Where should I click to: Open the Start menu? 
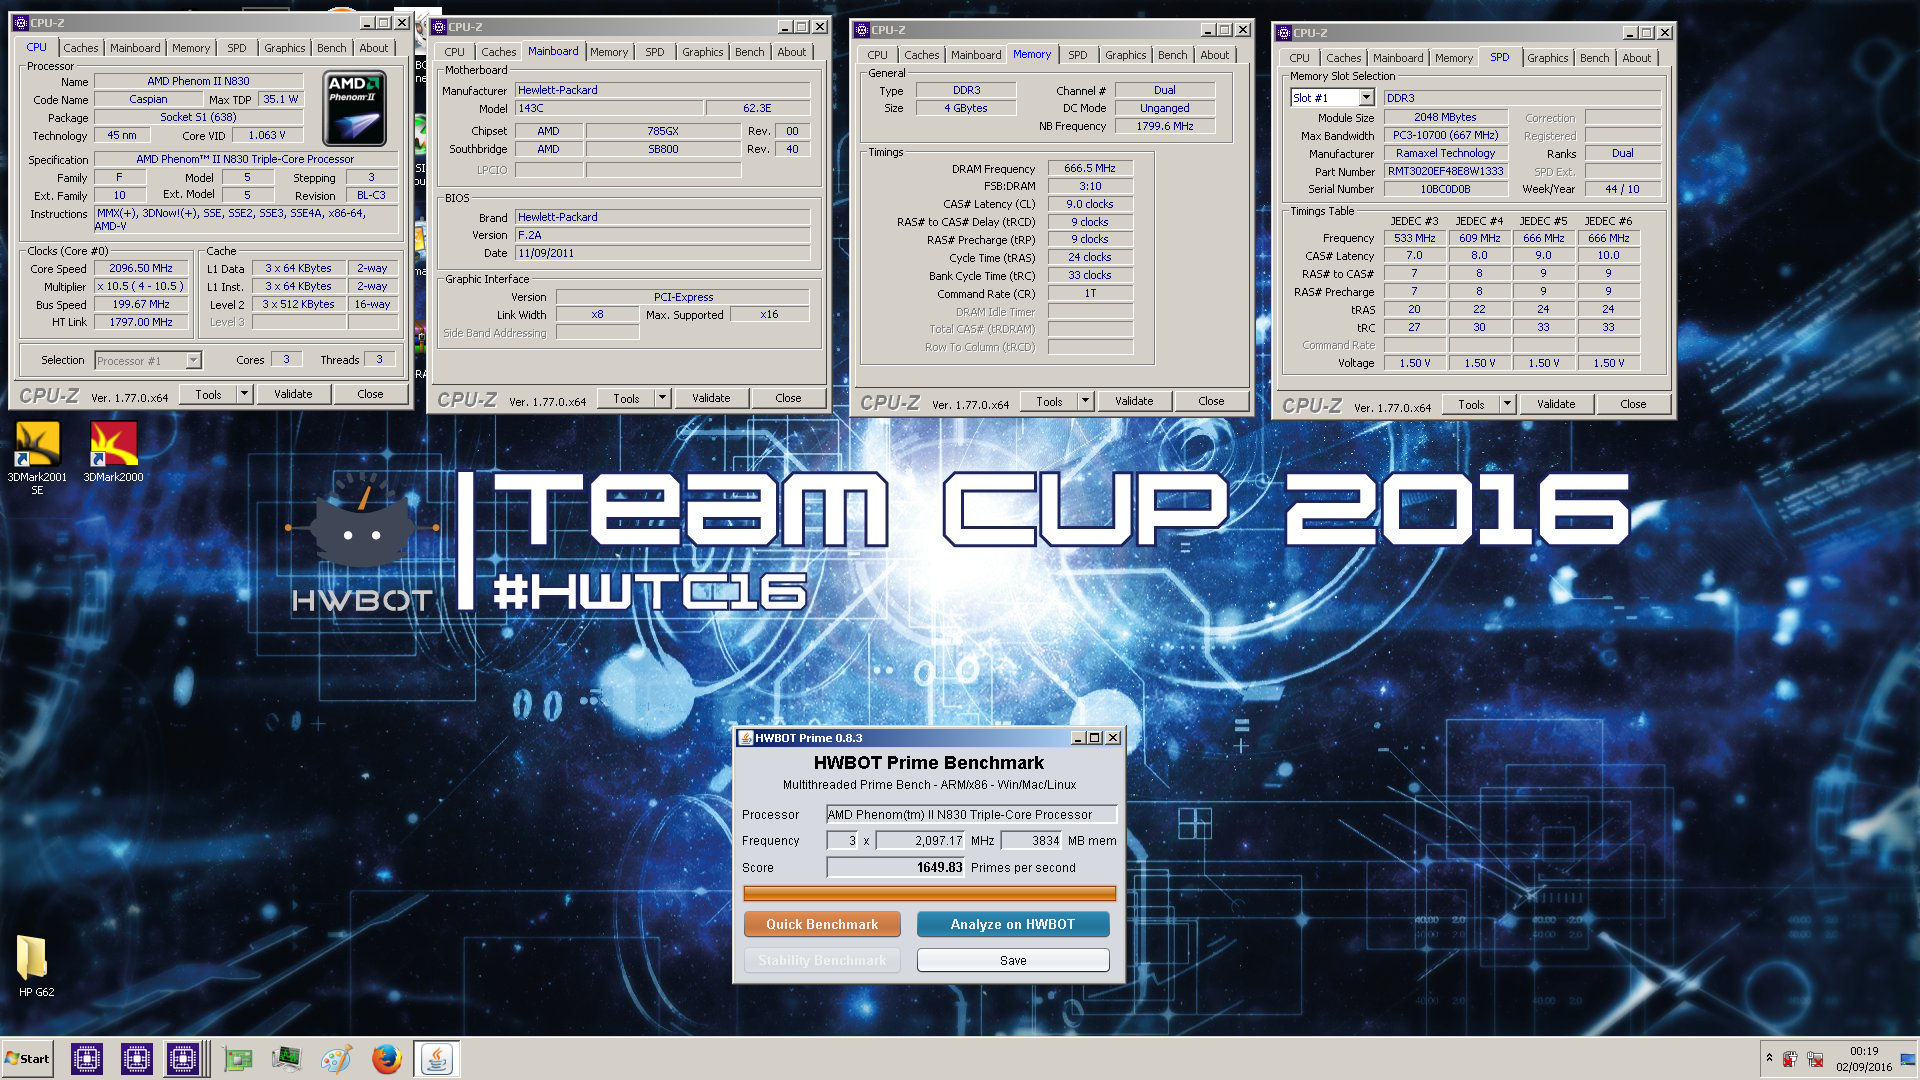point(28,1058)
